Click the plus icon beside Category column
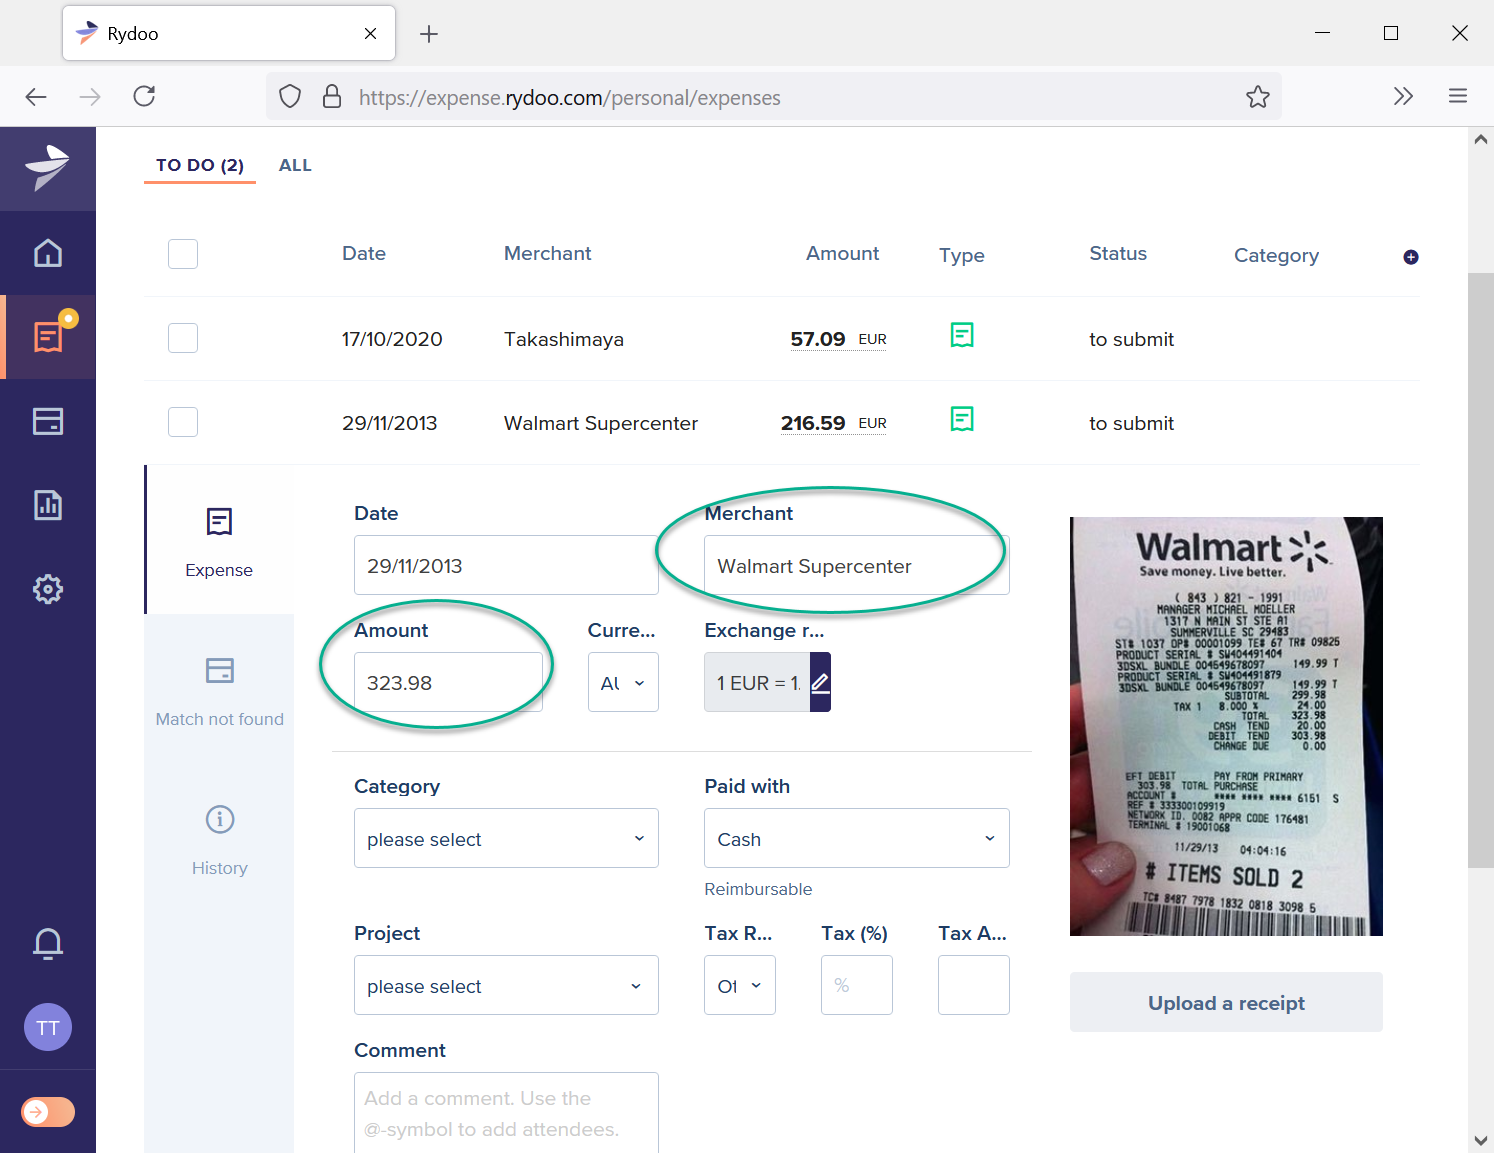The width and height of the screenshot is (1494, 1153). pyautogui.click(x=1410, y=257)
